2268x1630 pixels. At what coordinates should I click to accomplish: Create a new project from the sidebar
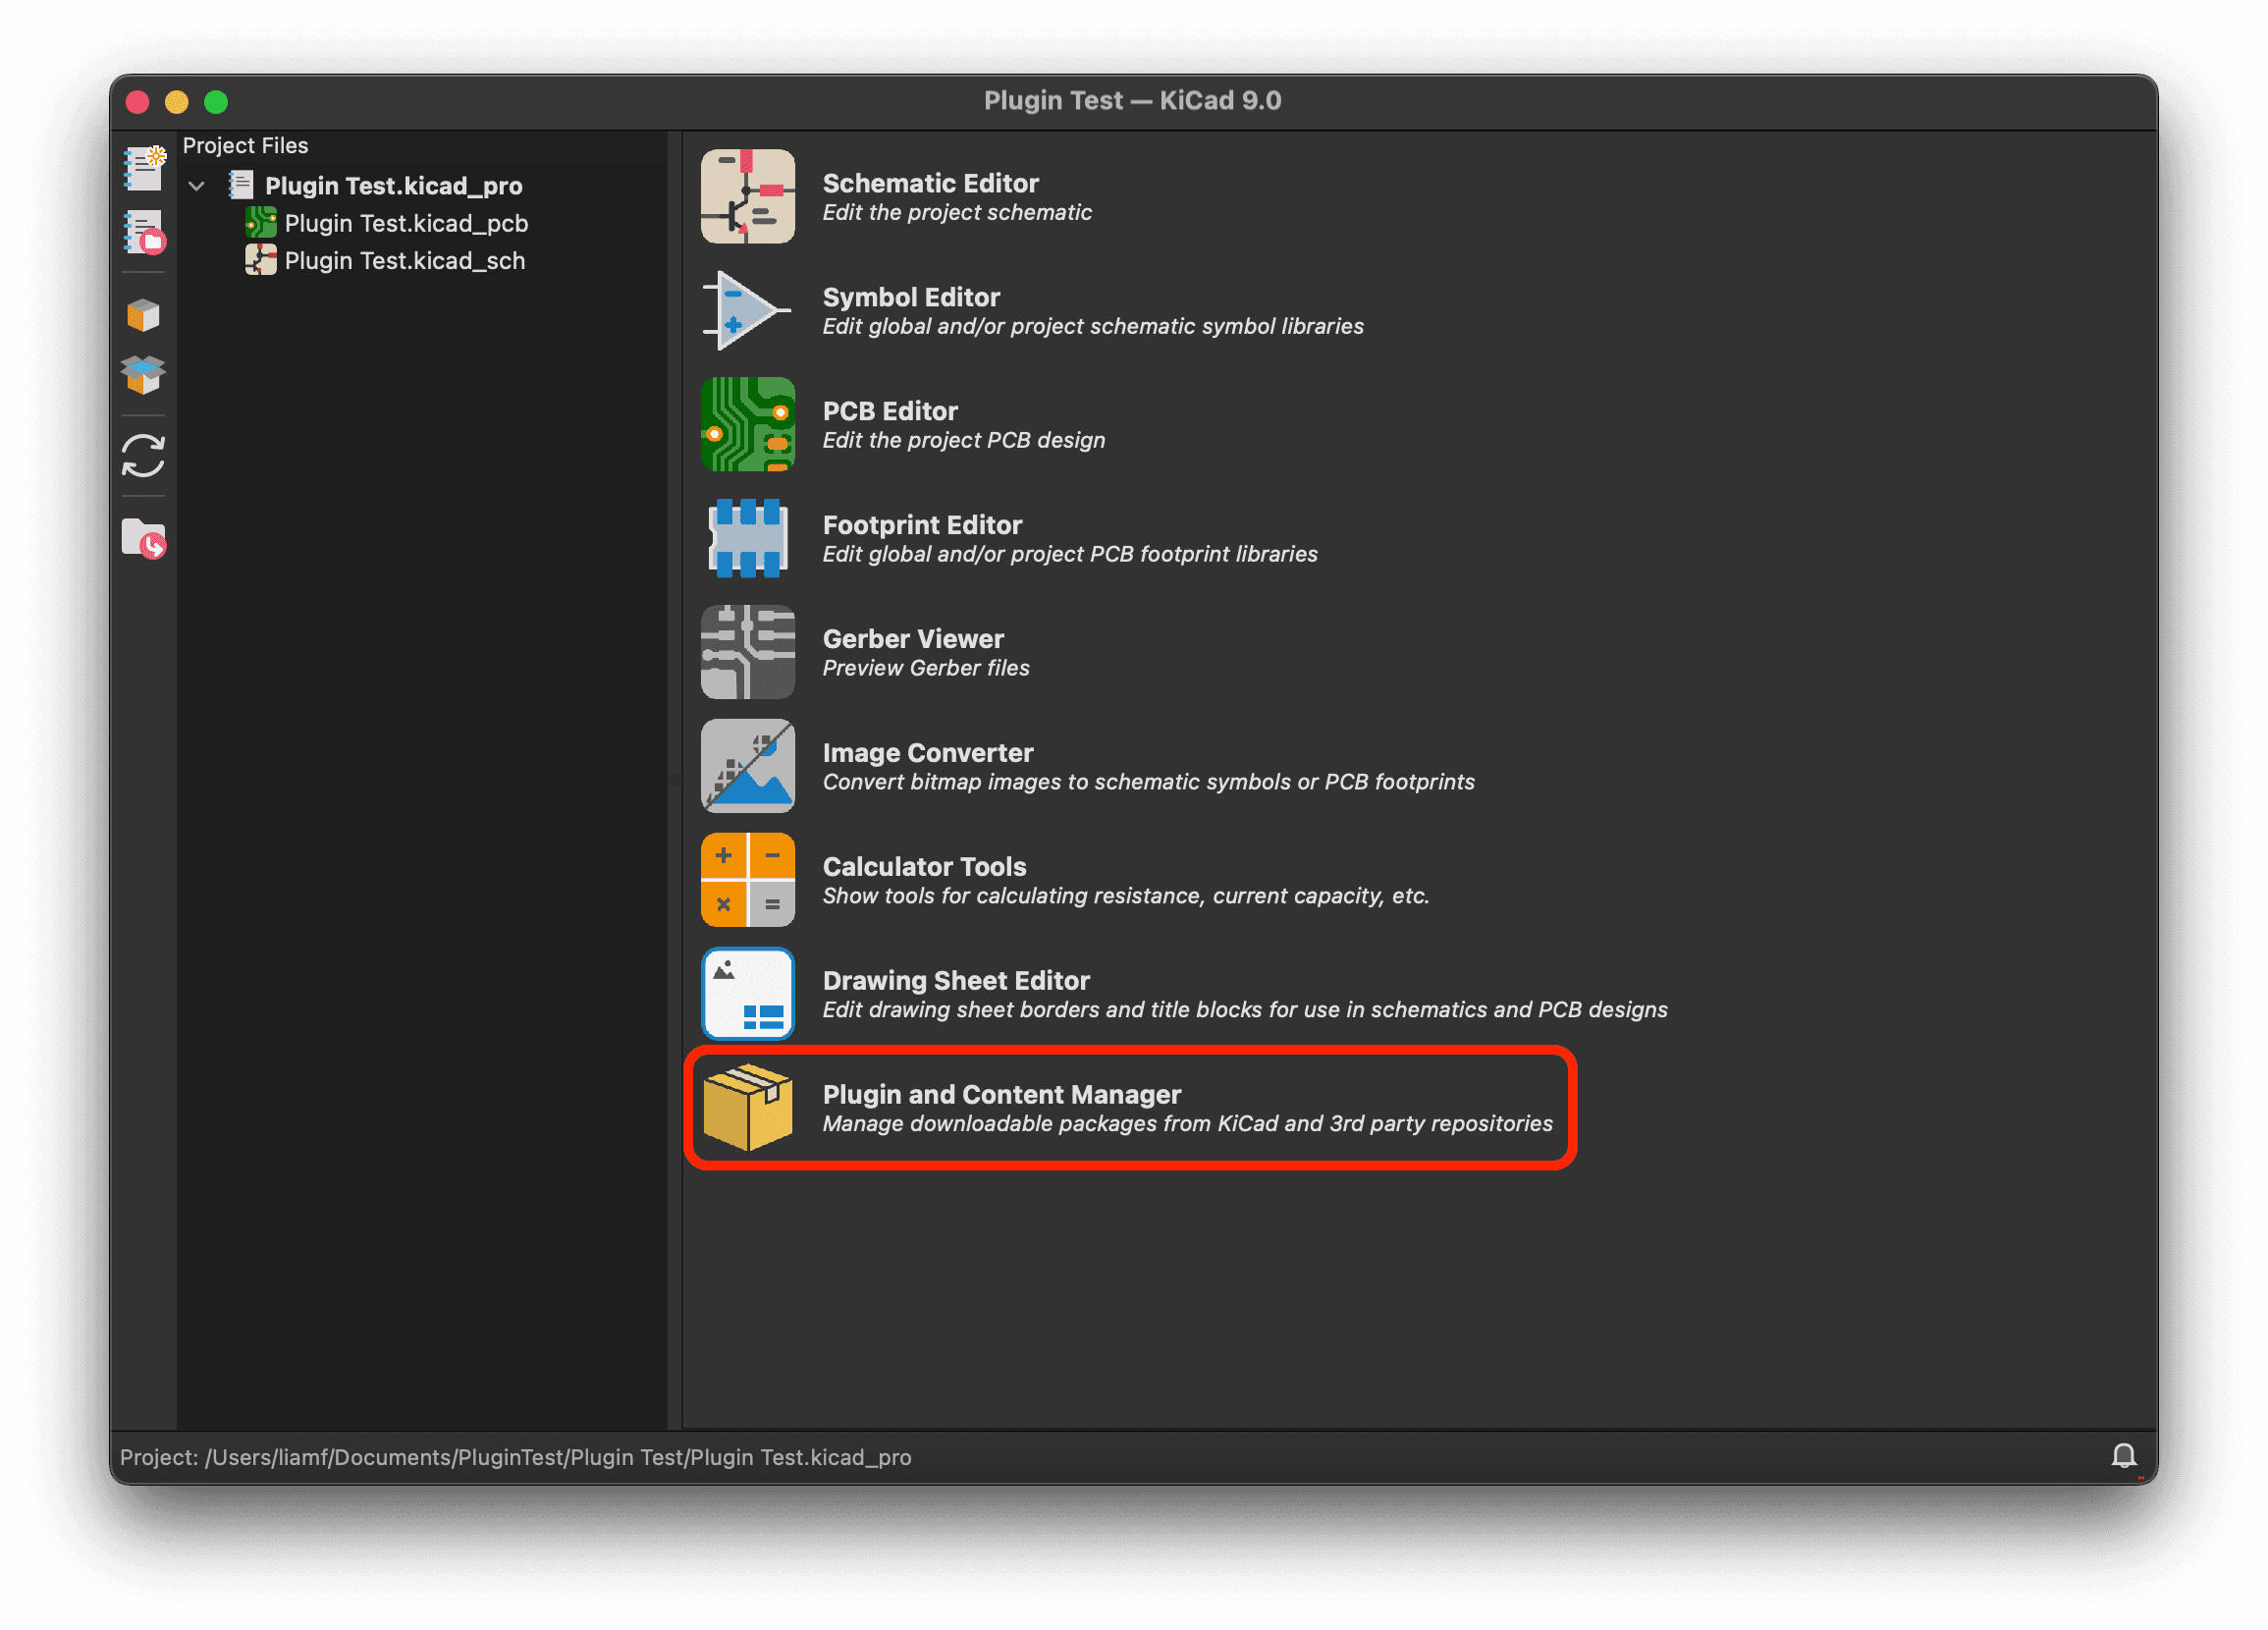(x=143, y=168)
